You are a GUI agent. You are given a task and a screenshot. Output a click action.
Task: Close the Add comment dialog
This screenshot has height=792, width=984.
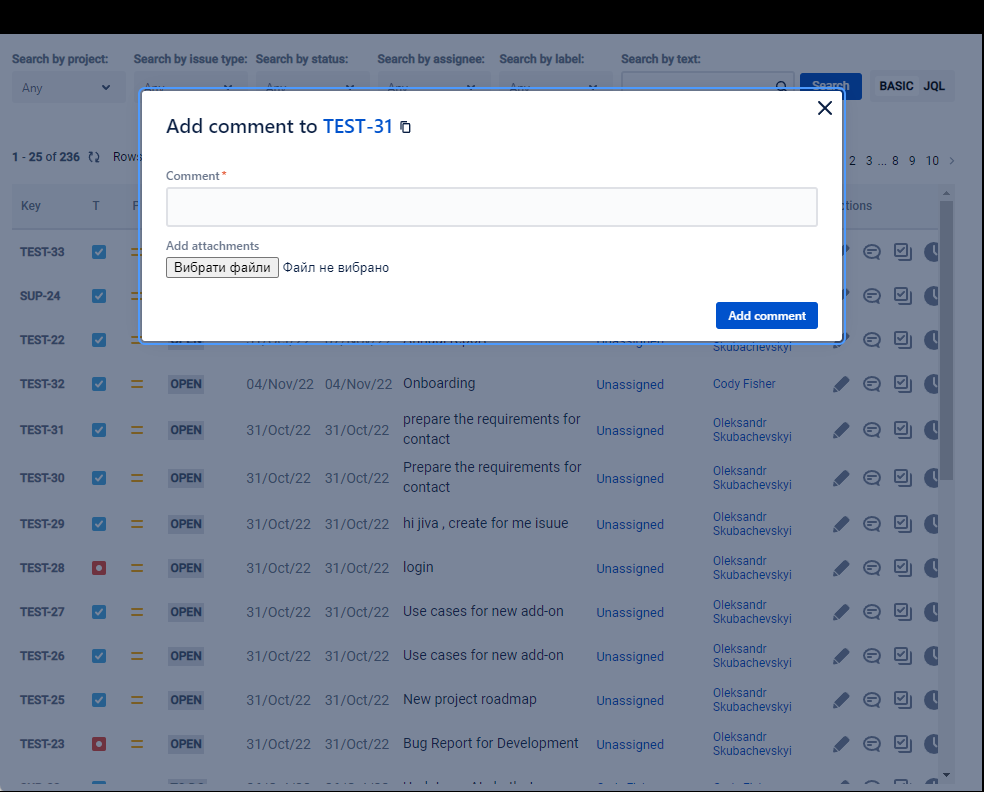pyautogui.click(x=824, y=108)
